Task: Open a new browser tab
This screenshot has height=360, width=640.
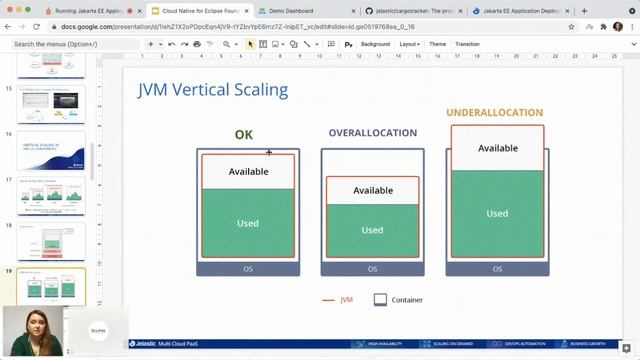Action: tap(584, 11)
